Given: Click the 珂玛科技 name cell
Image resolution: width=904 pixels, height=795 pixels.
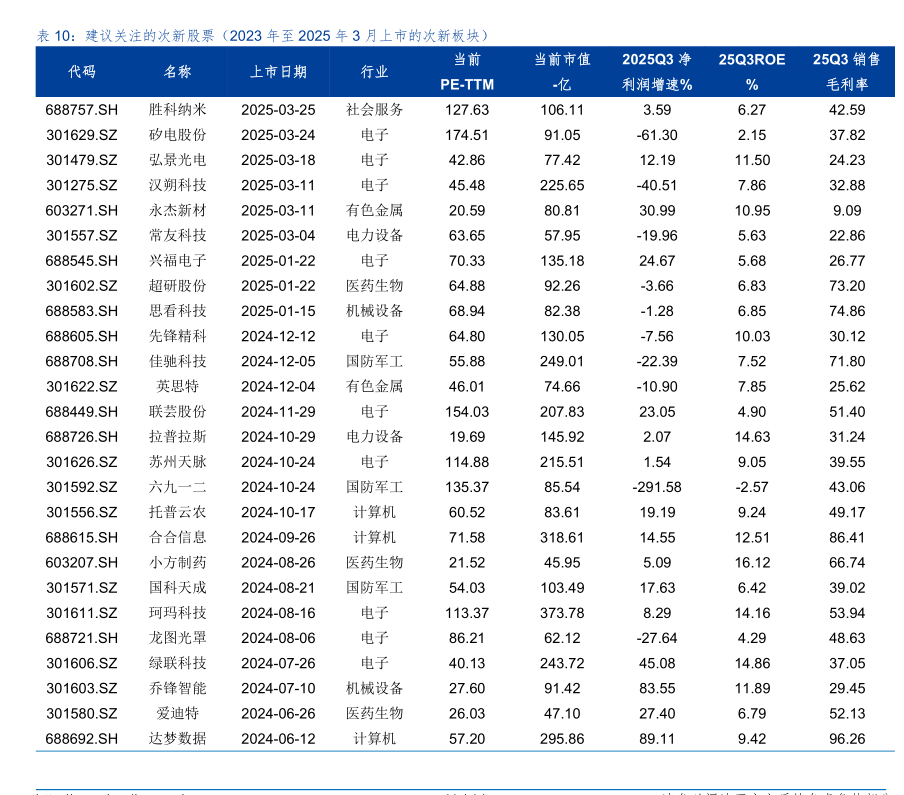Looking at the screenshot, I should (178, 613).
